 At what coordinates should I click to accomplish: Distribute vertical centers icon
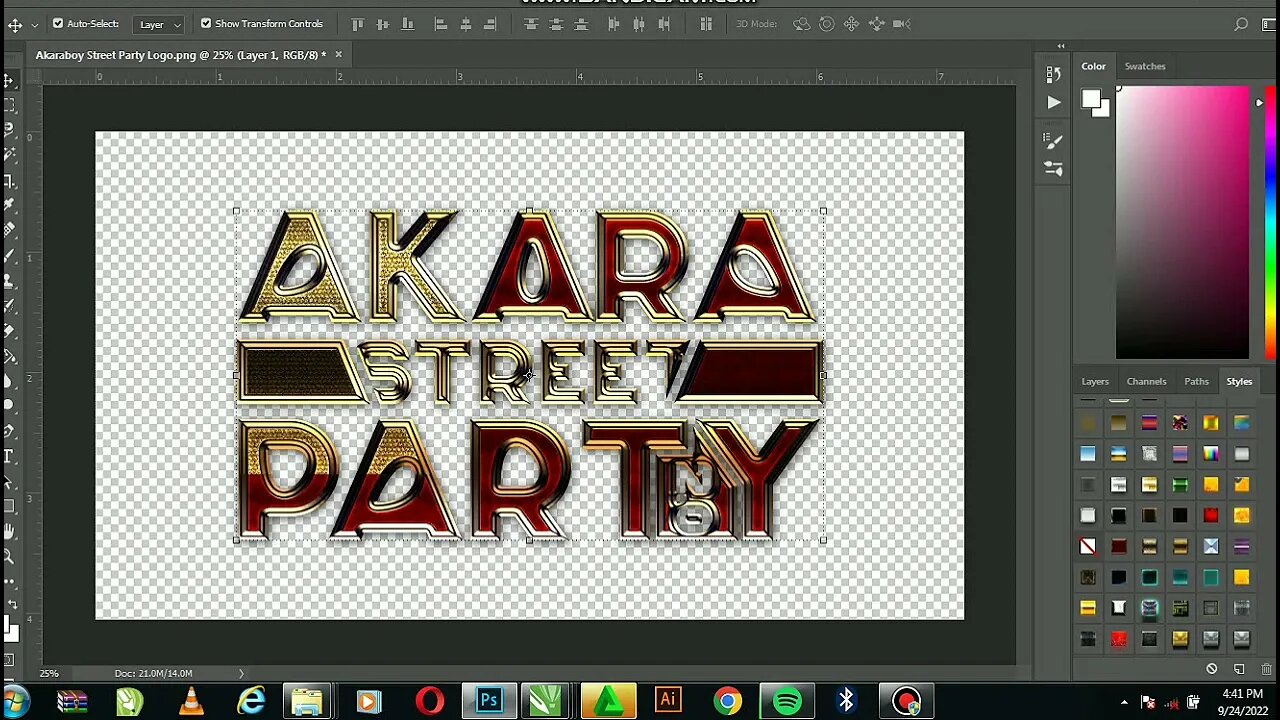point(556,24)
